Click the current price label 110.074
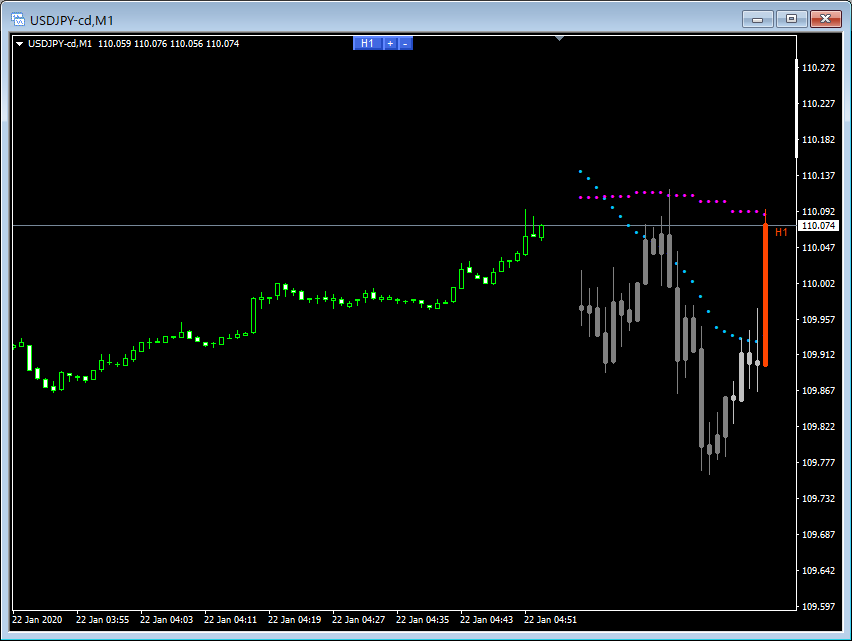The width and height of the screenshot is (852, 641). pyautogui.click(x=819, y=226)
